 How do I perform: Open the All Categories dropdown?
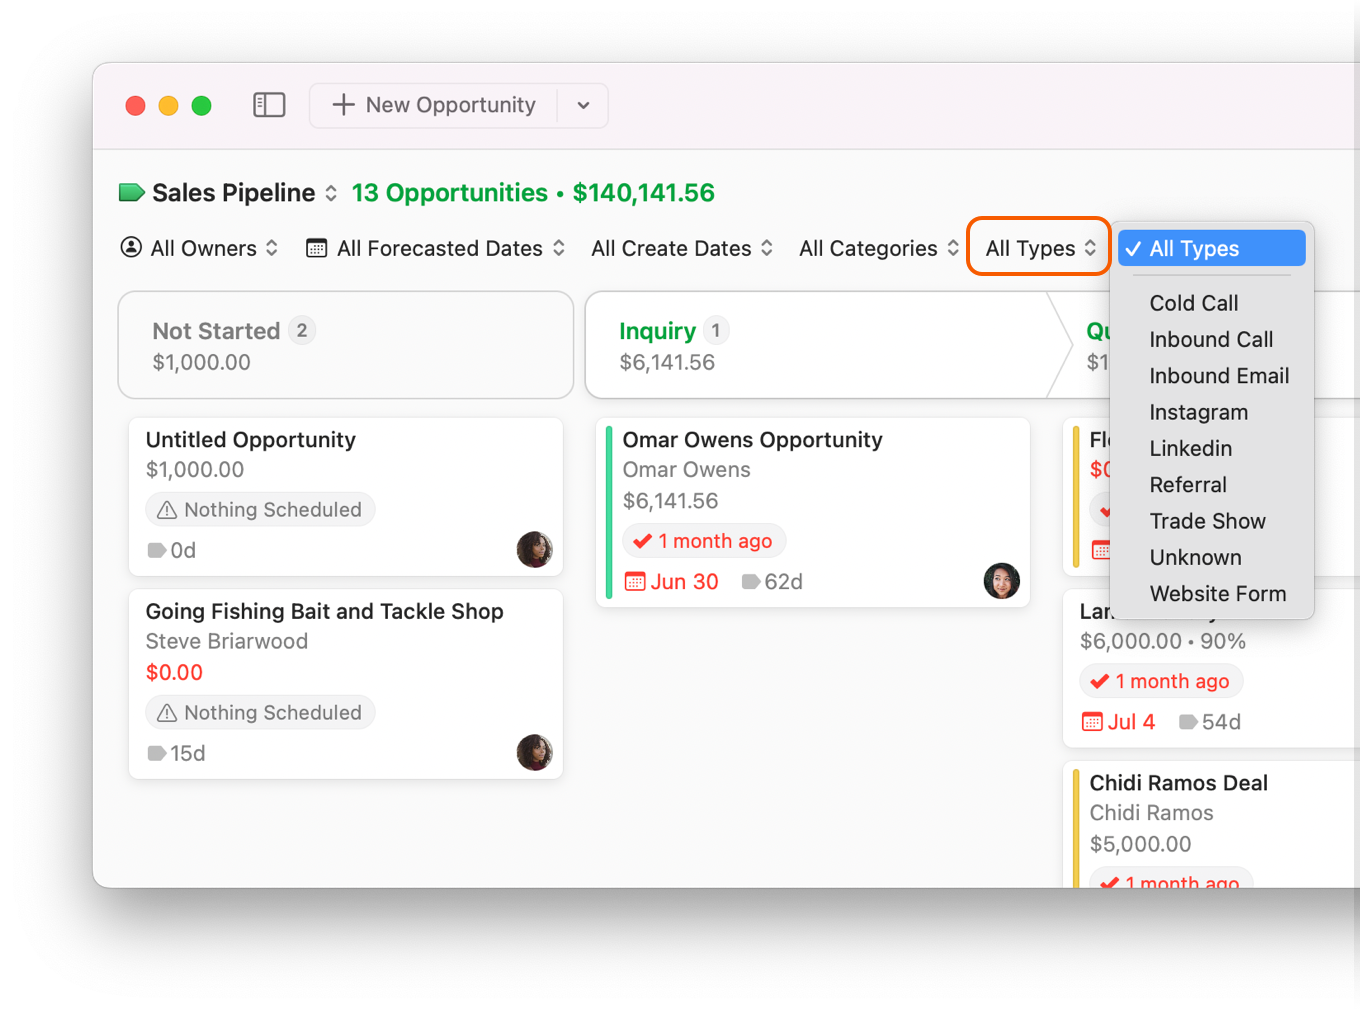point(867,248)
